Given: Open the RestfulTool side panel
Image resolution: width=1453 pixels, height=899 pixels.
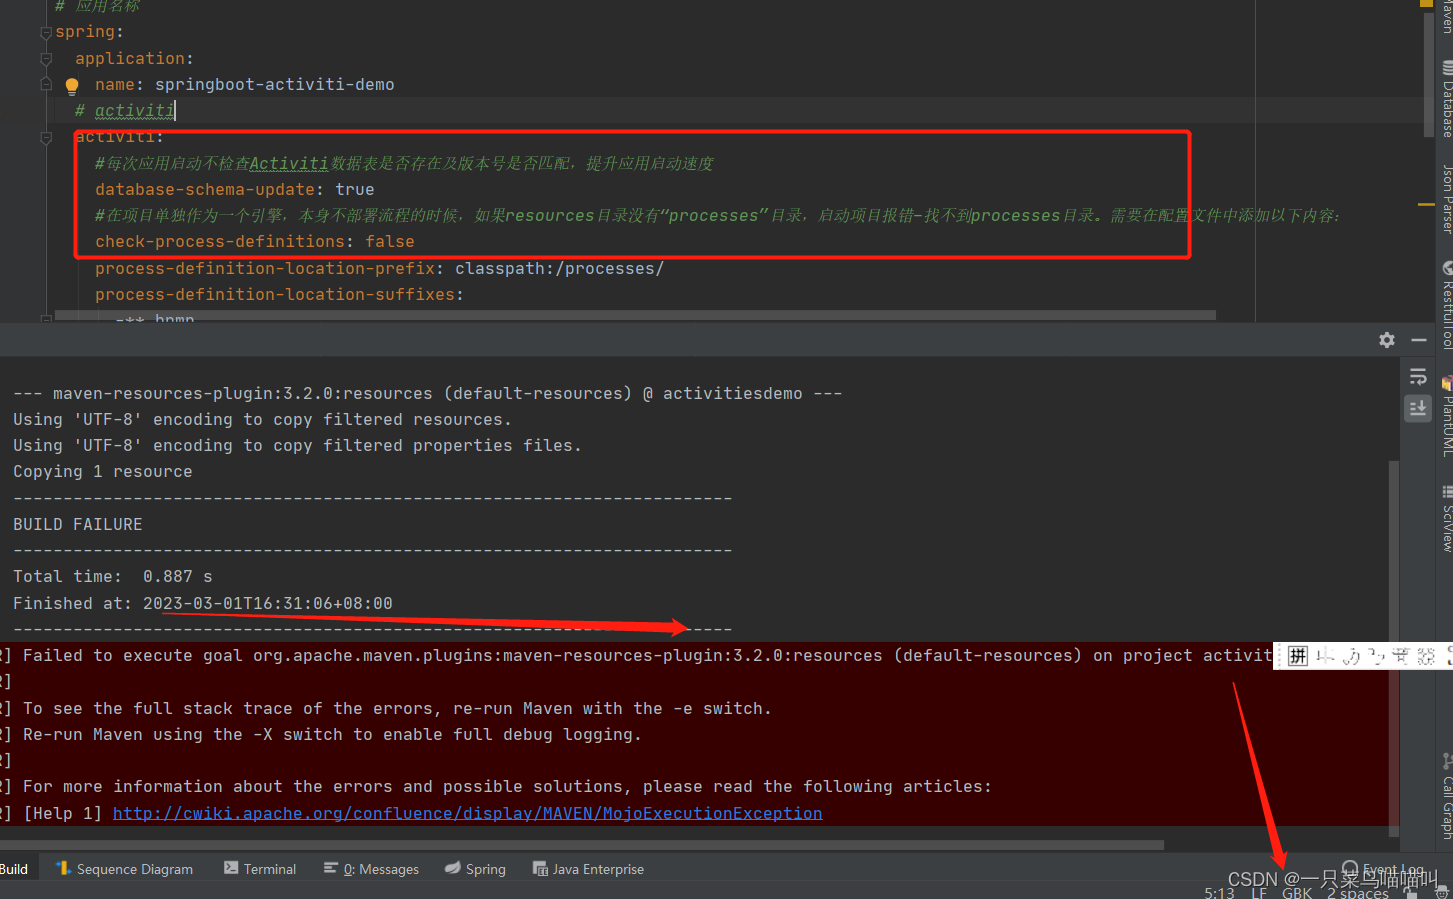Looking at the screenshot, I should (1446, 305).
